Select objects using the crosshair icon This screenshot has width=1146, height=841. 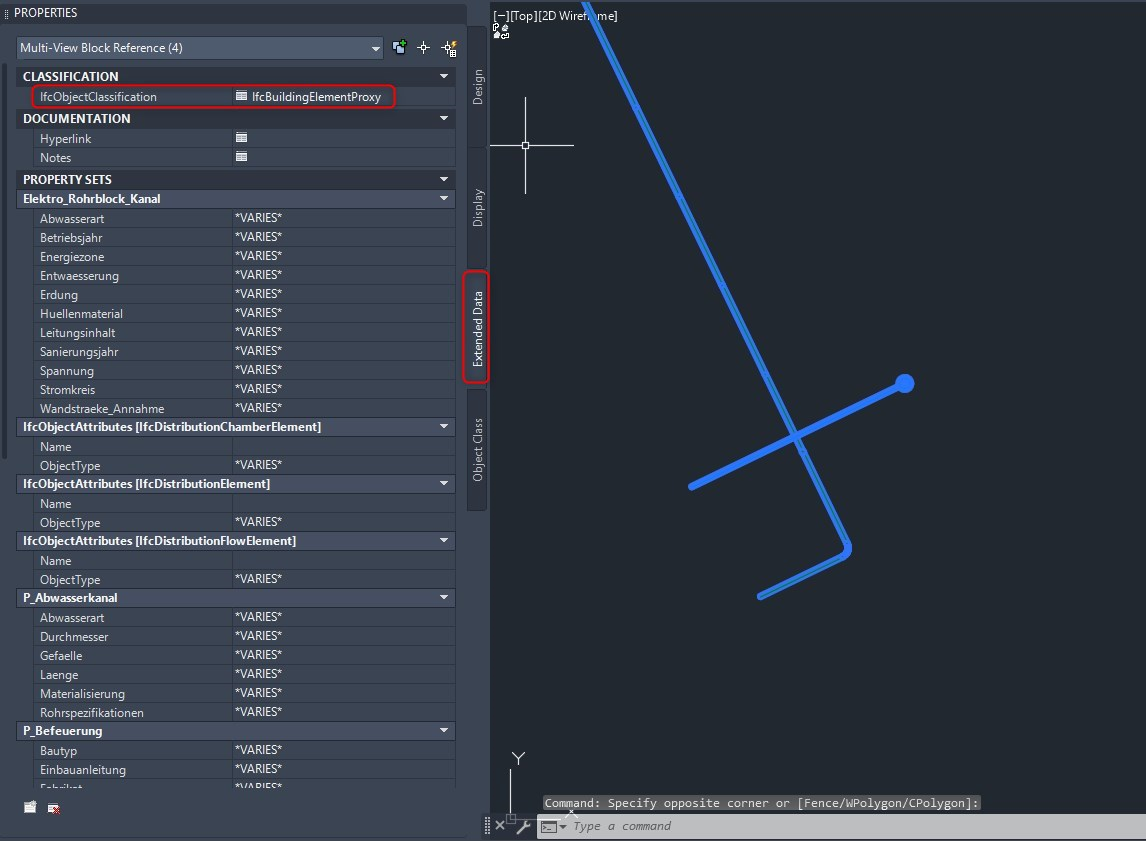tap(423, 47)
